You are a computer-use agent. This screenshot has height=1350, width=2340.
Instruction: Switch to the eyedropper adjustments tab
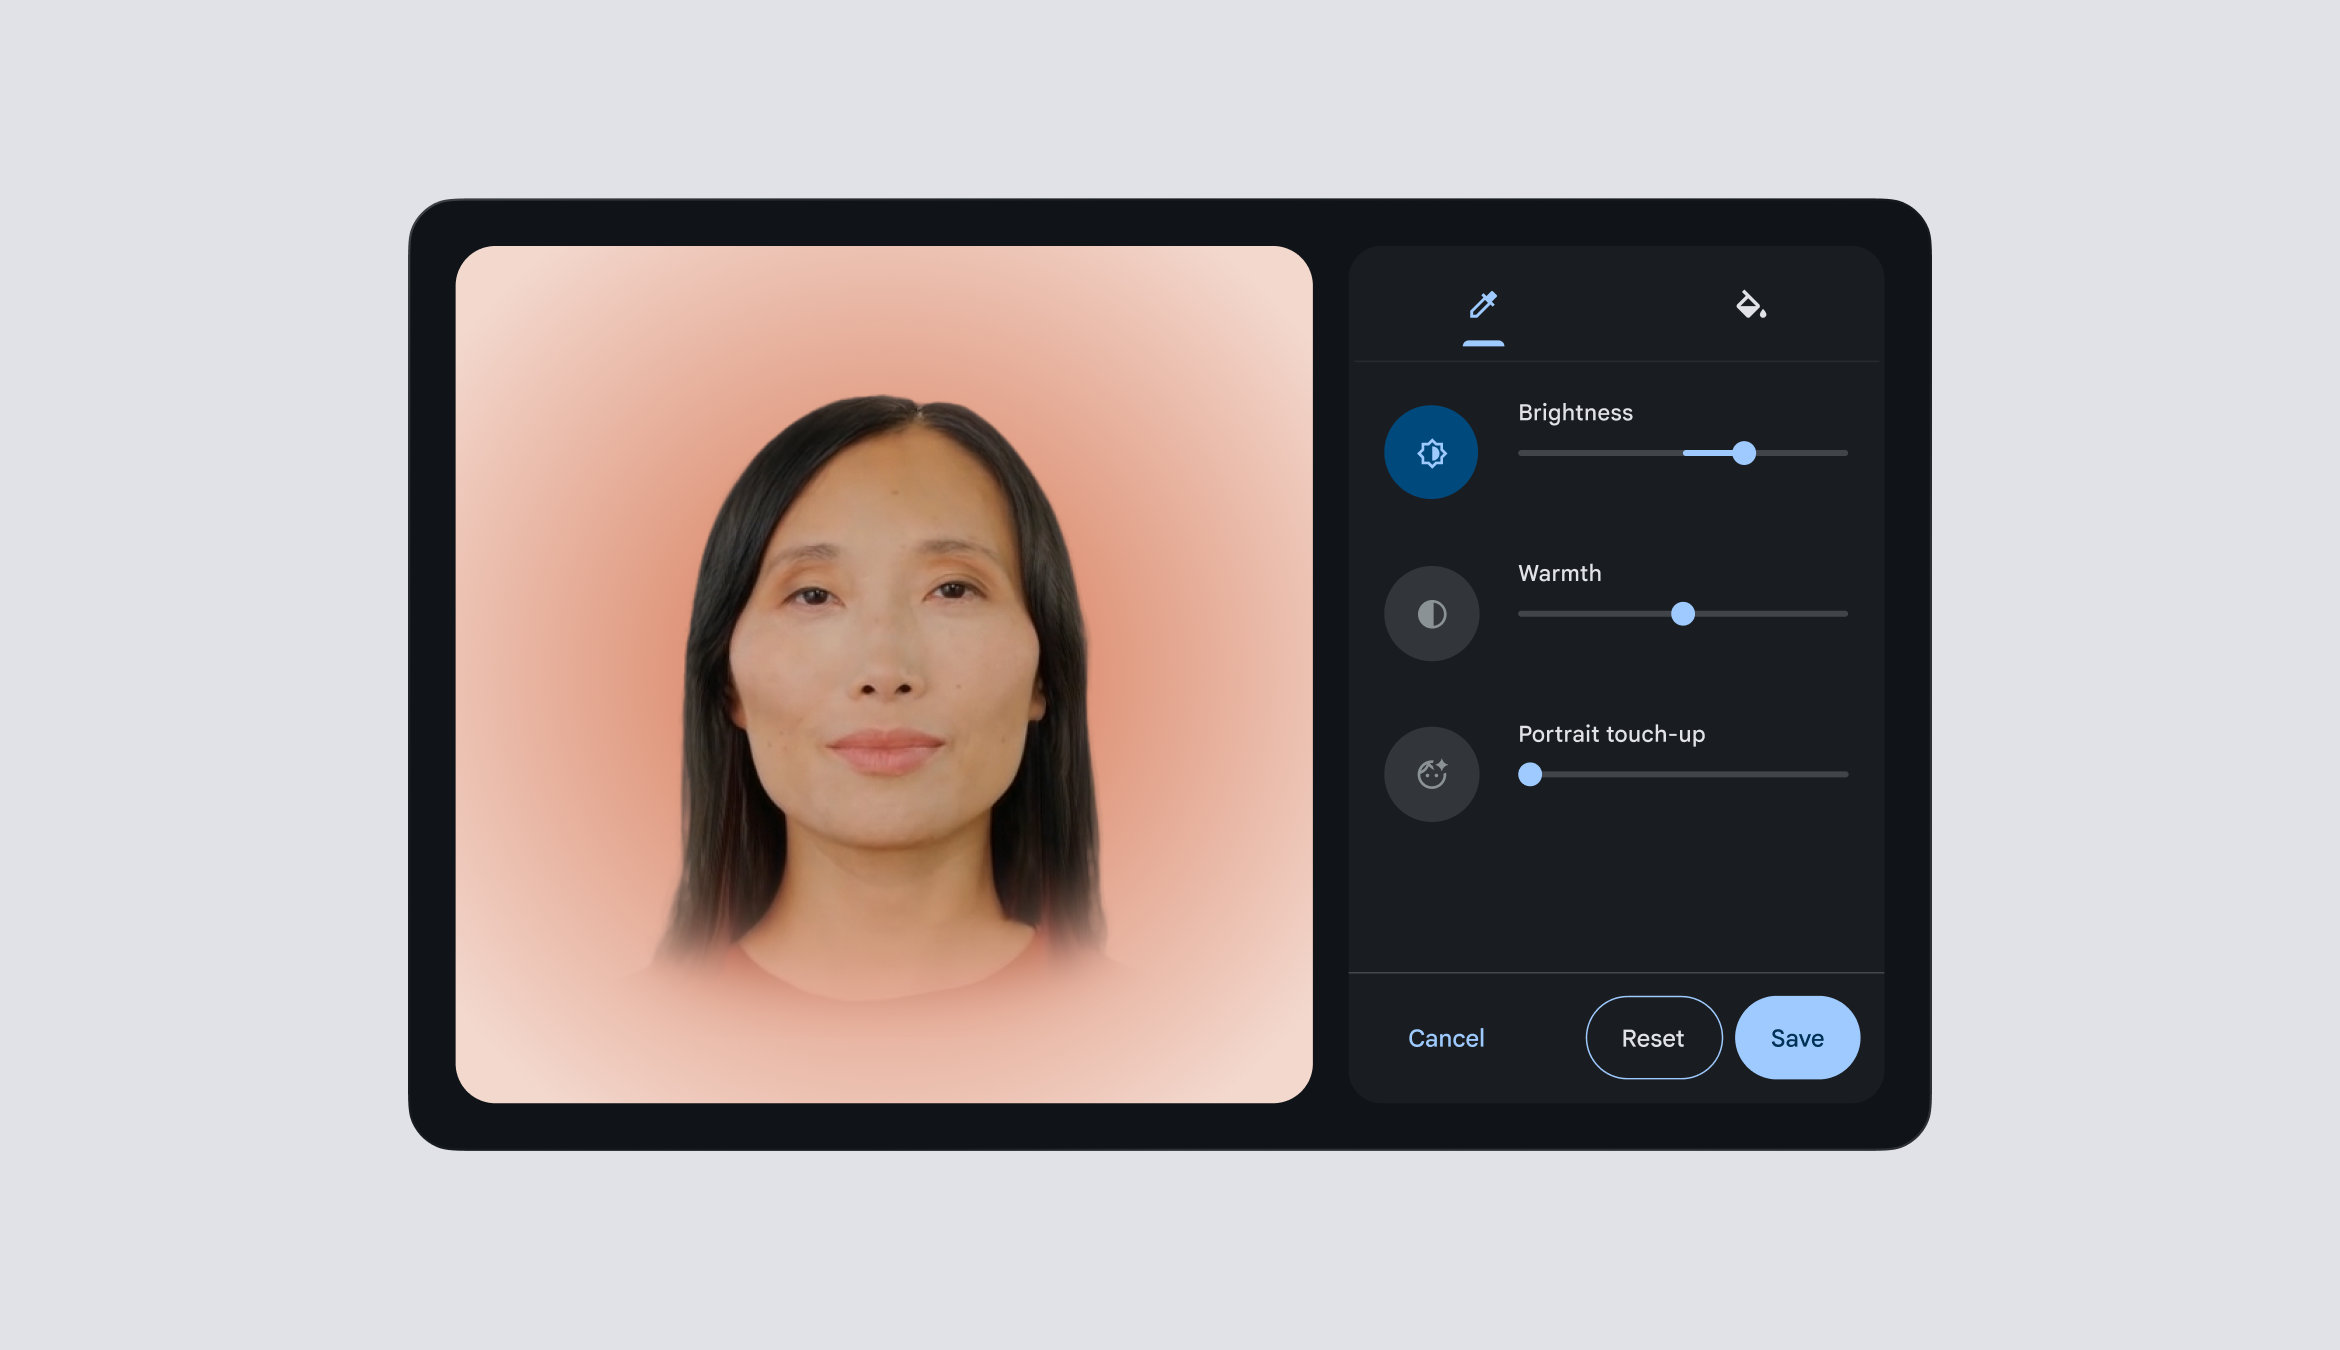[x=1484, y=303]
